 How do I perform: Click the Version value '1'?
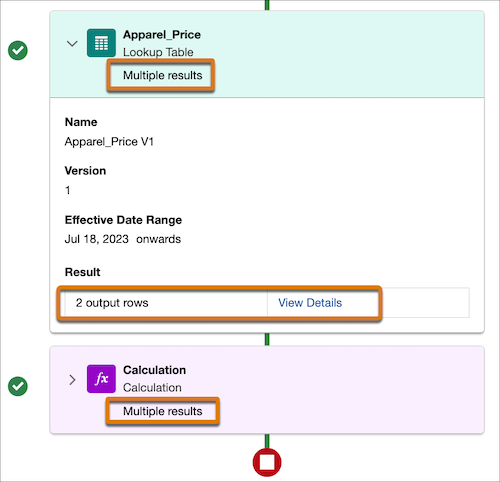pos(68,190)
